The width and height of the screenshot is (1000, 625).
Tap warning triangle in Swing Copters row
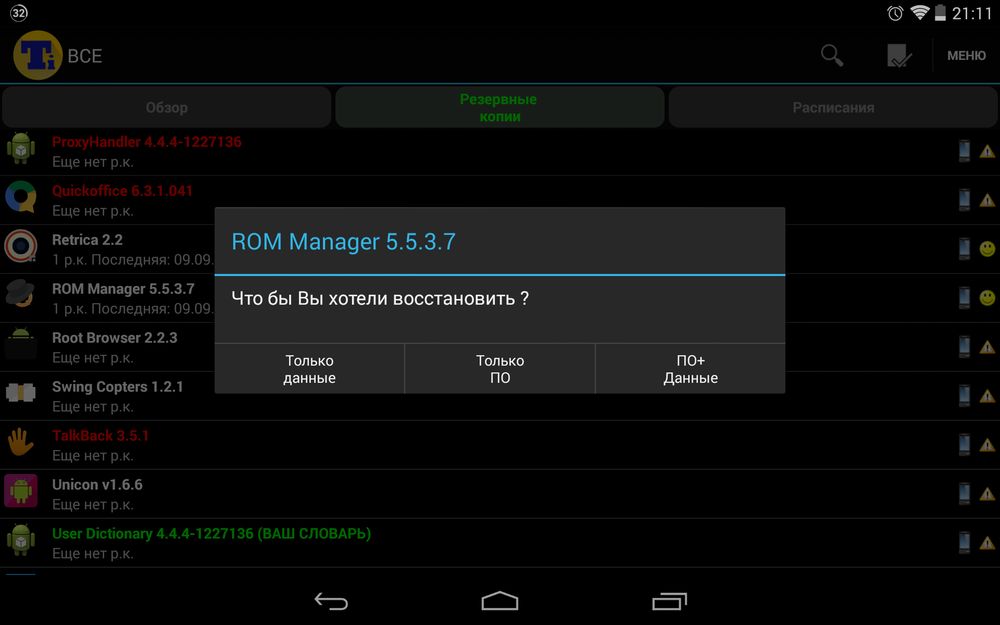tap(987, 396)
